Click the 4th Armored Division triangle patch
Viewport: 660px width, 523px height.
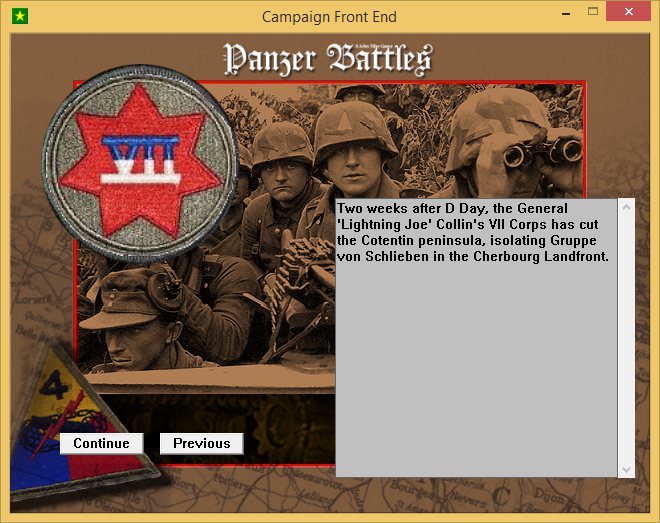click(78, 425)
